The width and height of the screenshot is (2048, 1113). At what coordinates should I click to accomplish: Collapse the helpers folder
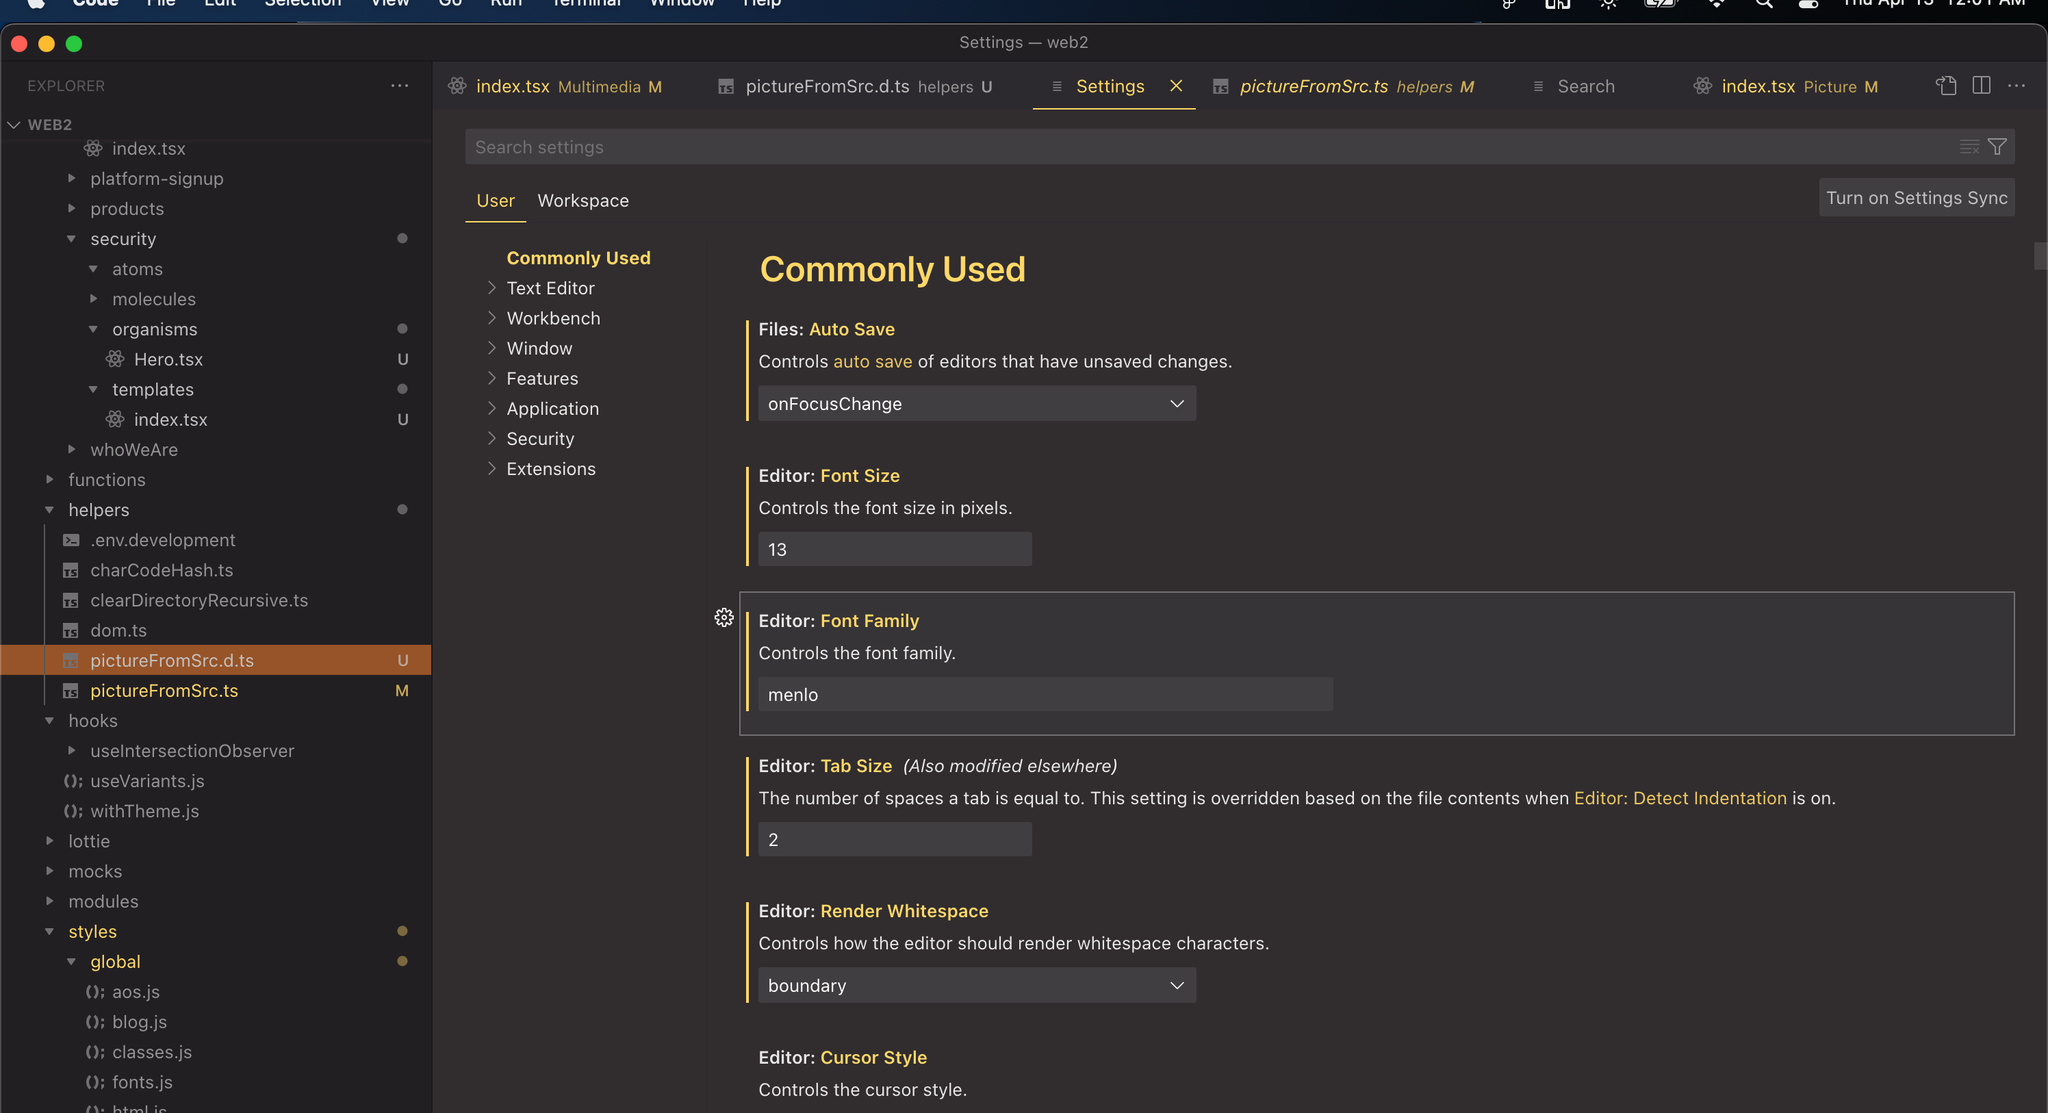coord(49,510)
